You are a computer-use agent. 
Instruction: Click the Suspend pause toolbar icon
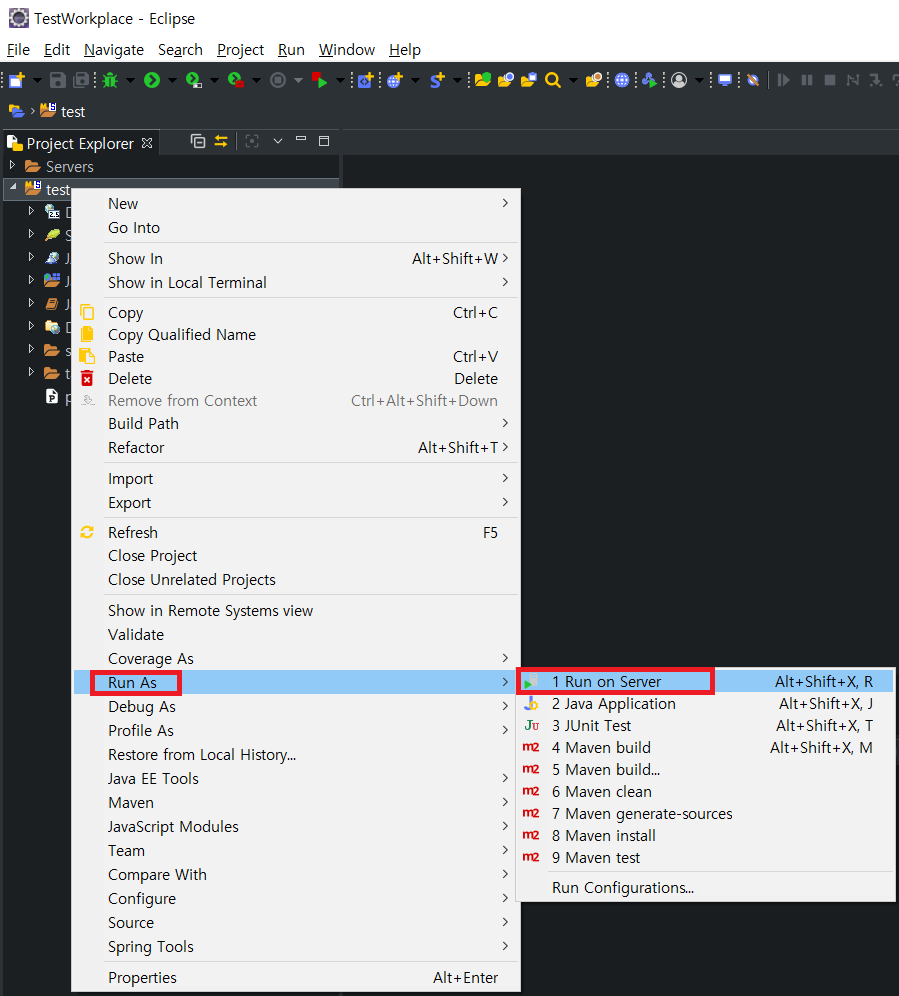pos(807,80)
